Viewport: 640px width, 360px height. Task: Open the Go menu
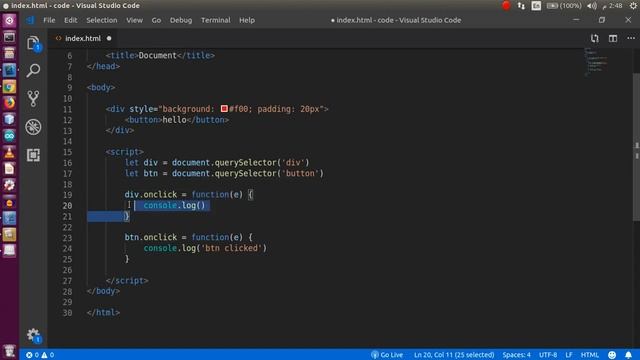tap(156, 20)
